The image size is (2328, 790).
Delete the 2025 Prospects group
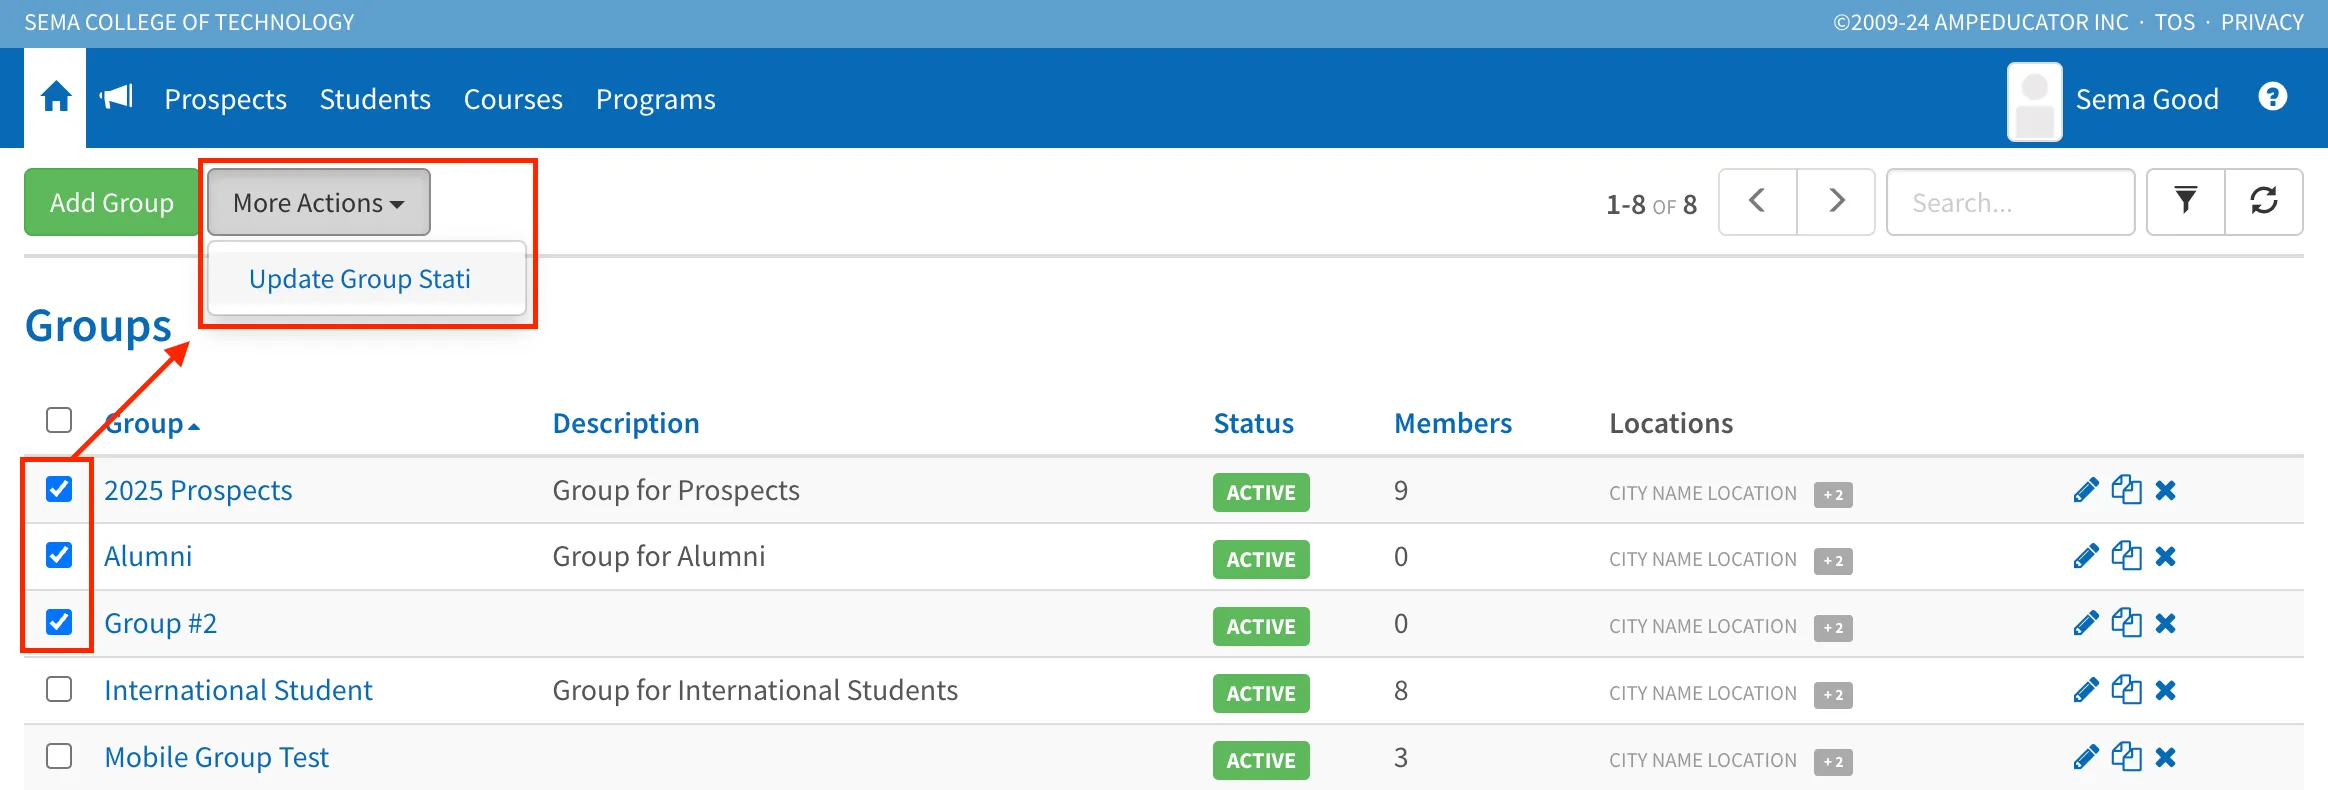pyautogui.click(x=2166, y=490)
